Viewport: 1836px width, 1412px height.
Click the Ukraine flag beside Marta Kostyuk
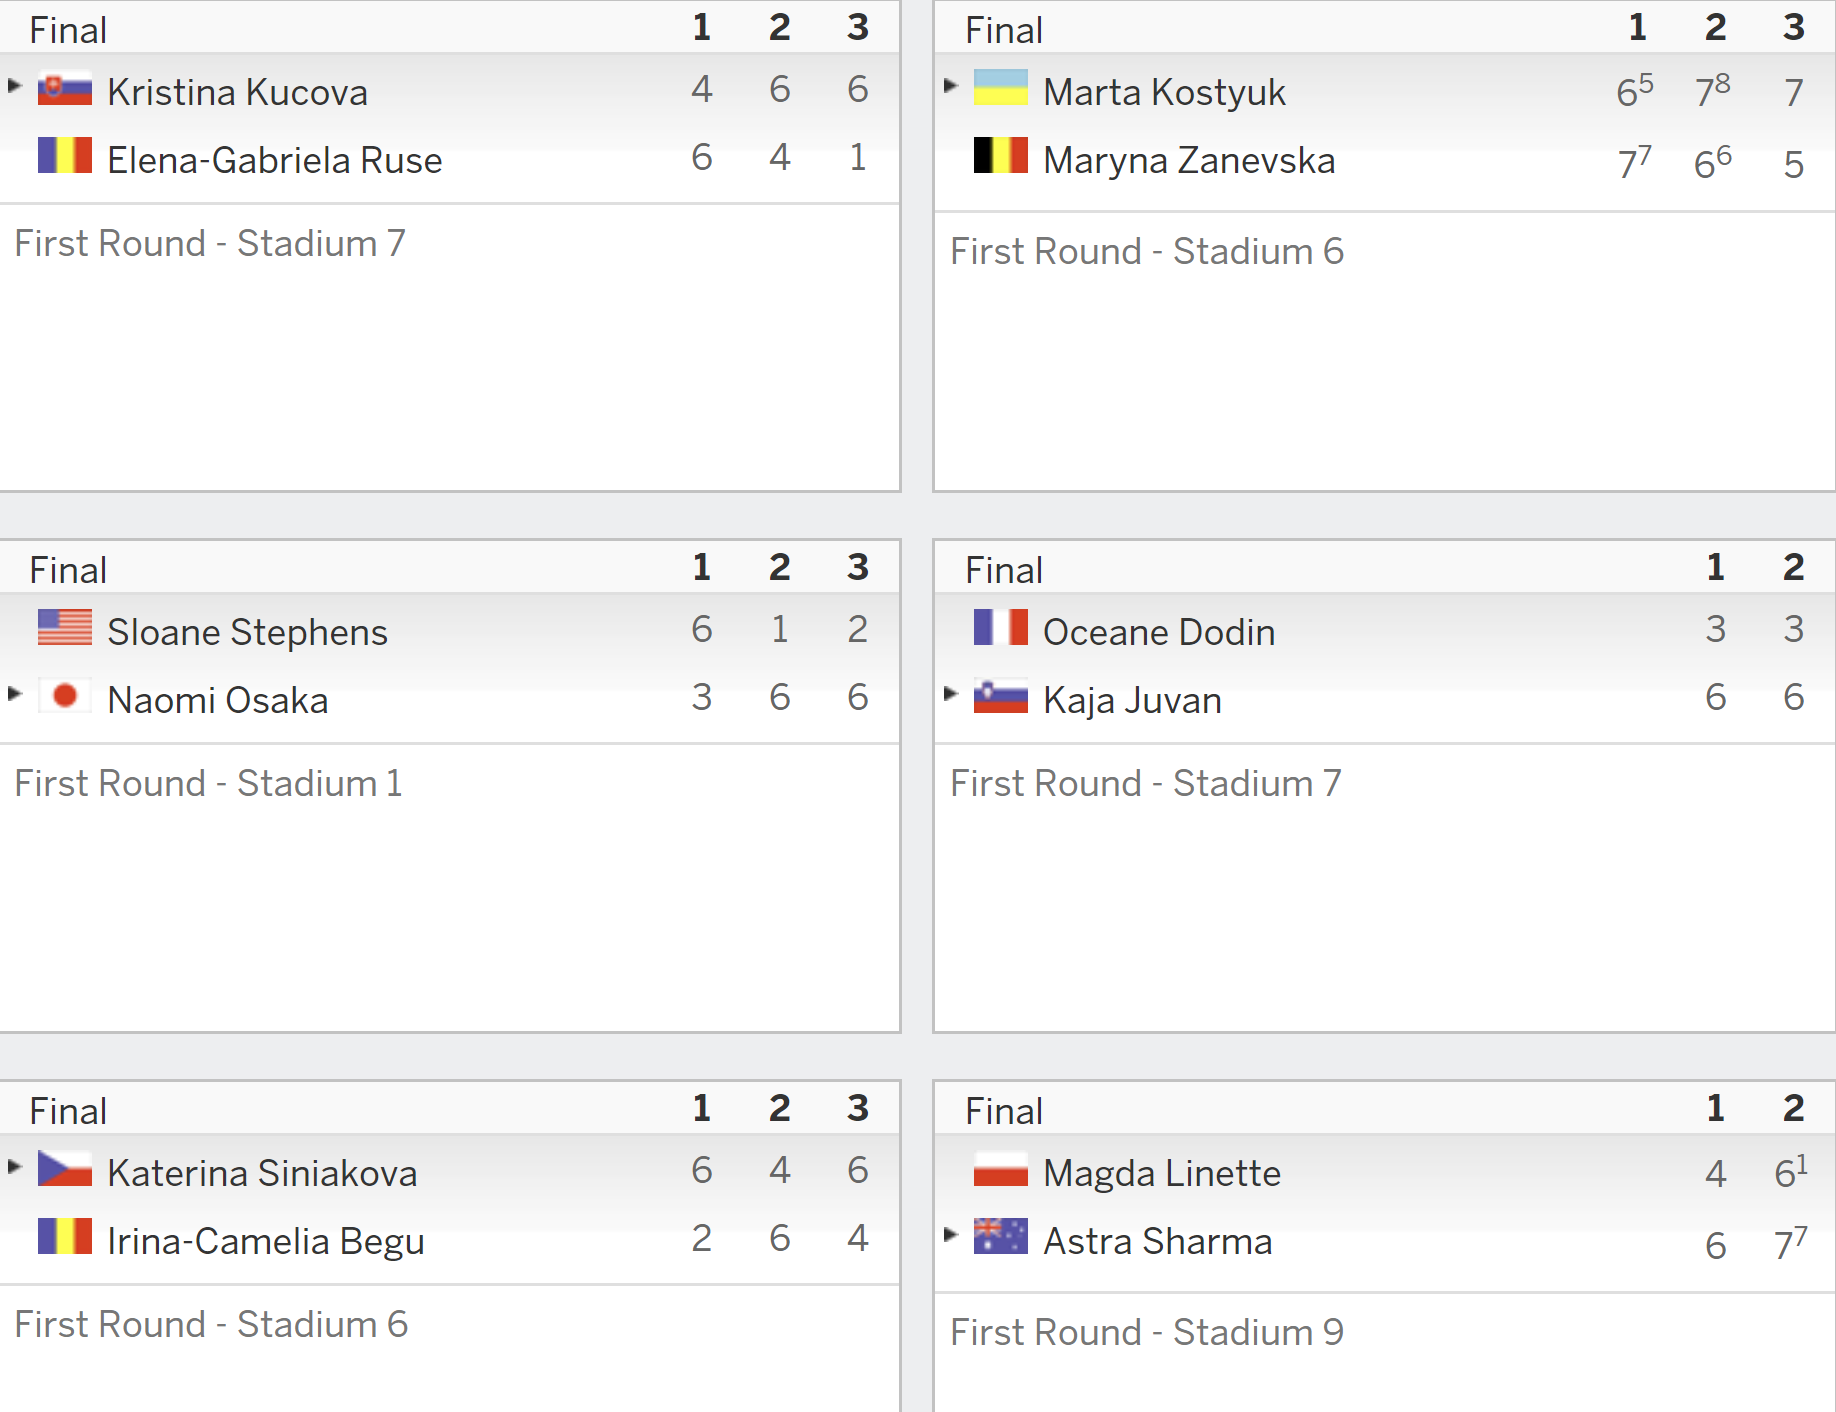coord(1001,88)
